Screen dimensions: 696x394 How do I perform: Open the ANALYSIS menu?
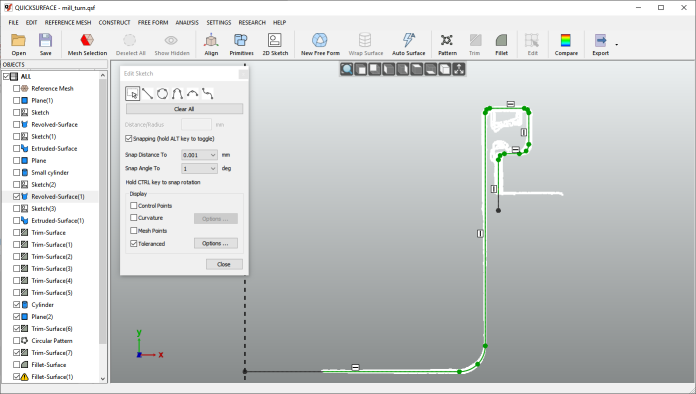[187, 22]
